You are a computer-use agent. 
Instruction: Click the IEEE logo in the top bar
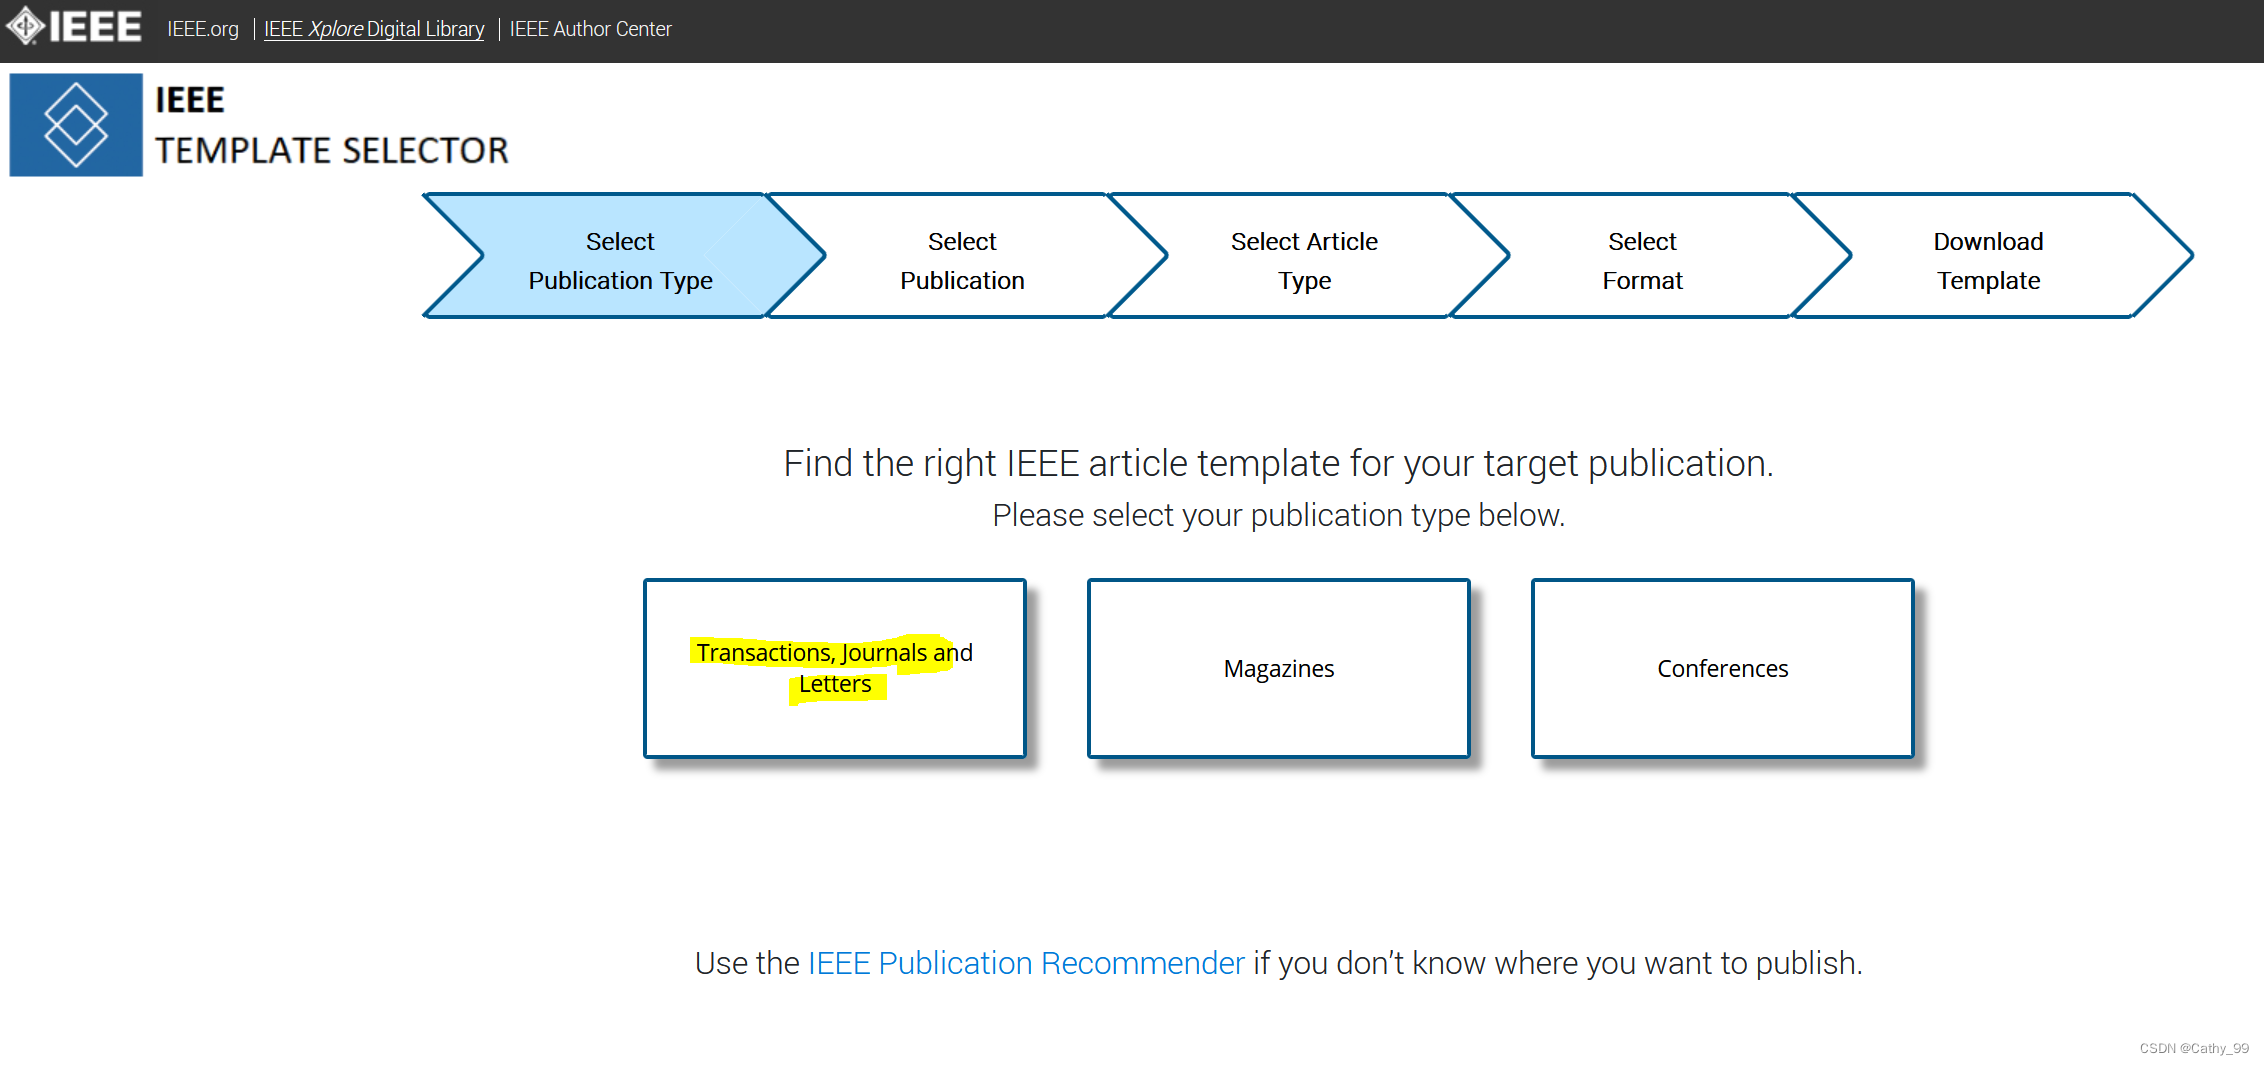point(75,27)
